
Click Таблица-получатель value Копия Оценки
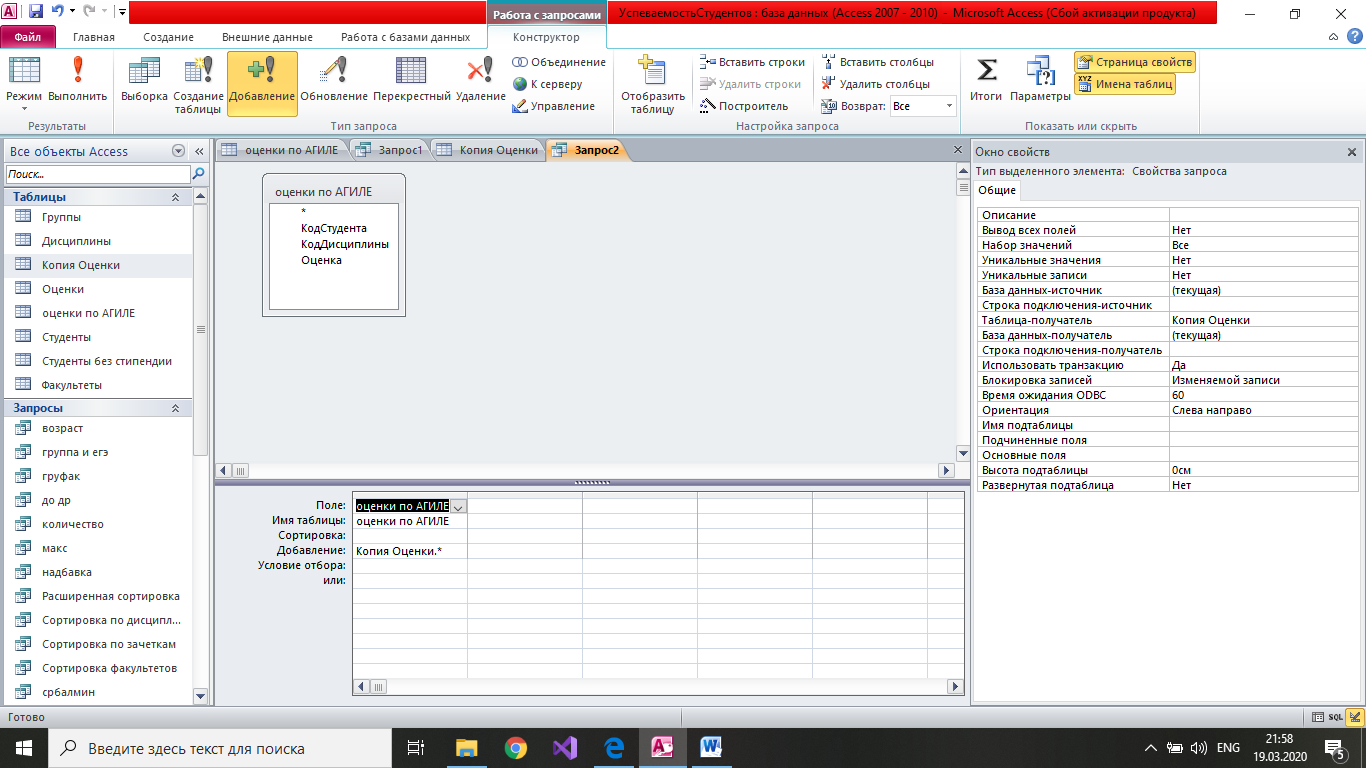click(x=1264, y=320)
